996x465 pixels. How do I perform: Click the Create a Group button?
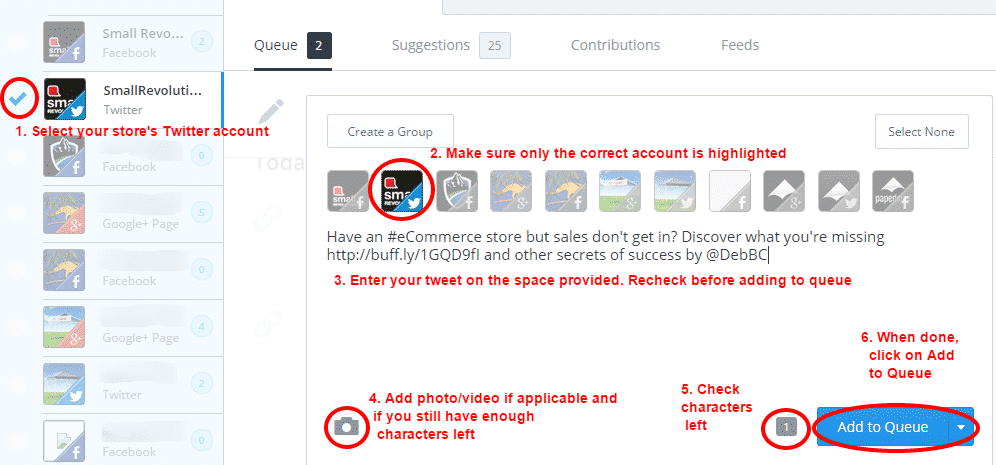(x=390, y=131)
